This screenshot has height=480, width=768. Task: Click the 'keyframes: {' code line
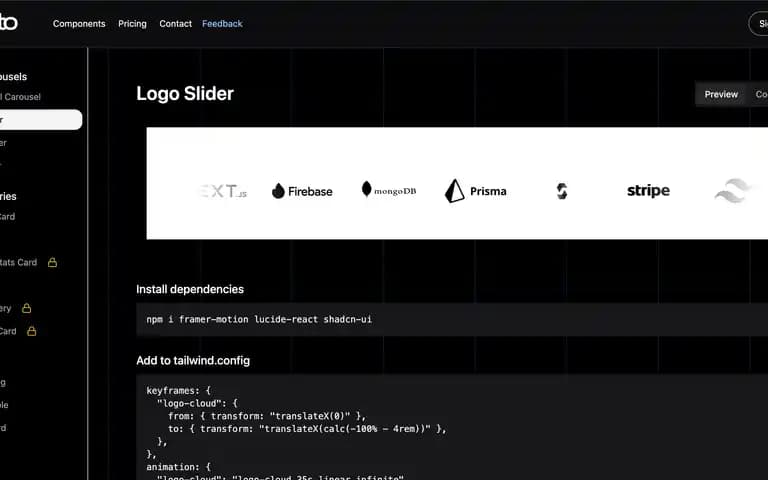pyautogui.click(x=178, y=390)
